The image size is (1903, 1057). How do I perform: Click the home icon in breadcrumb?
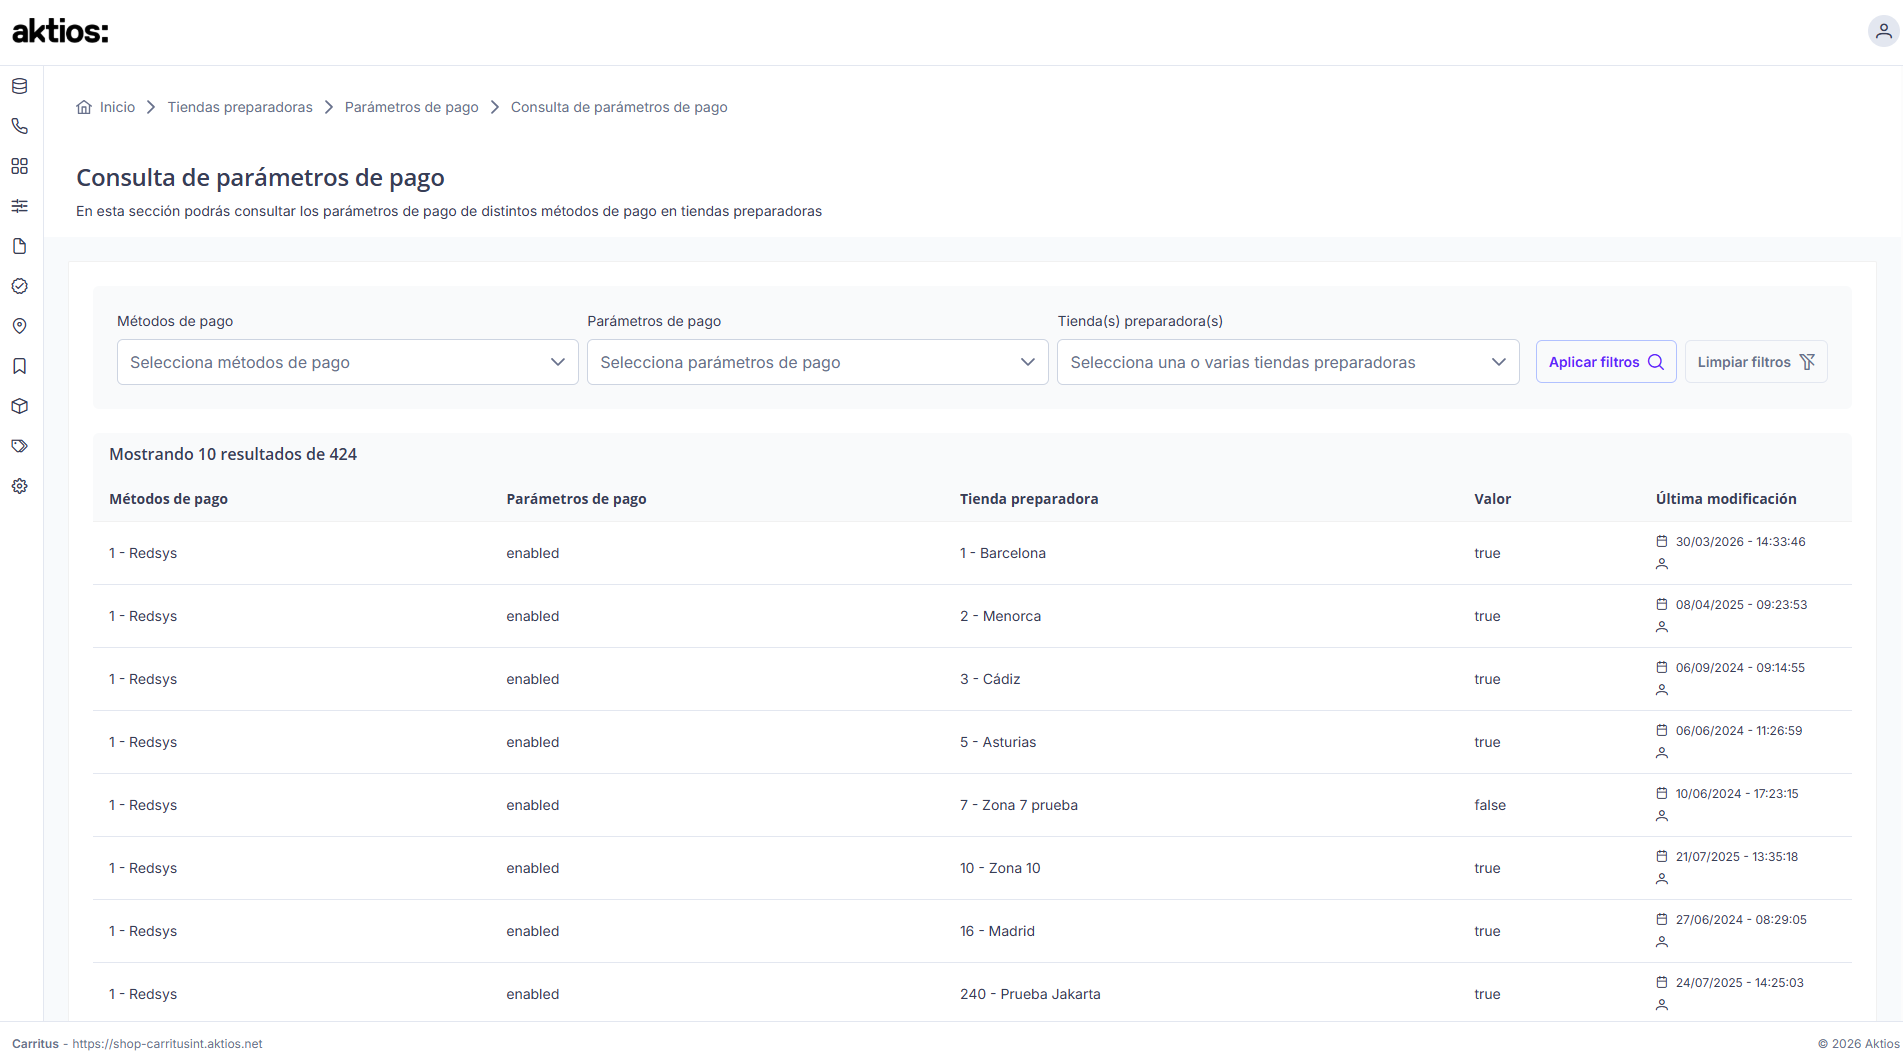click(x=84, y=107)
